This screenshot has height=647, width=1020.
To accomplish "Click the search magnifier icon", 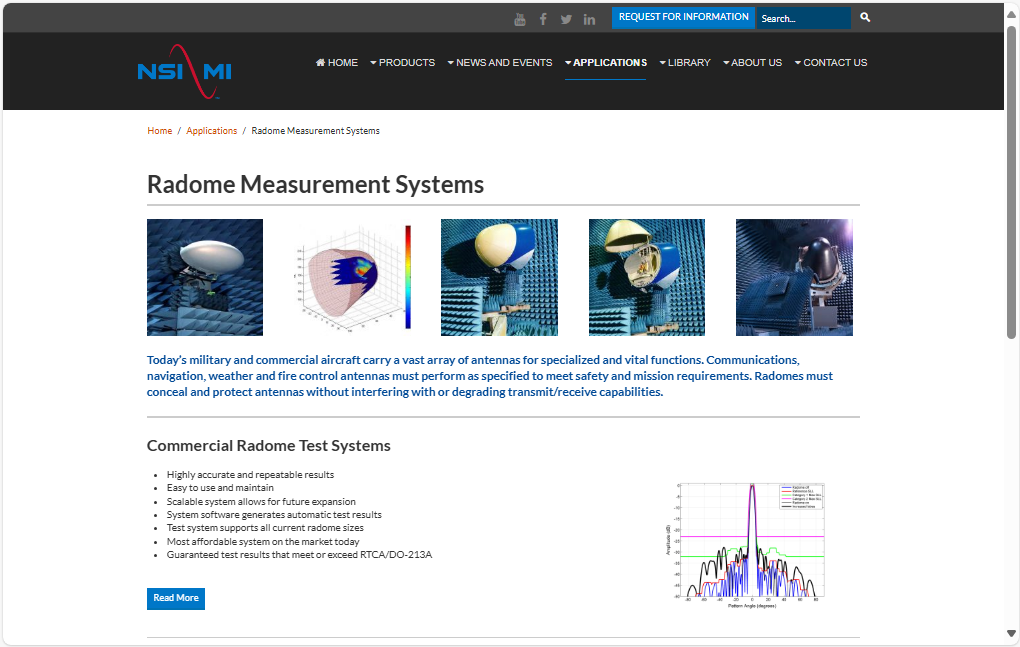I will 865,18.
